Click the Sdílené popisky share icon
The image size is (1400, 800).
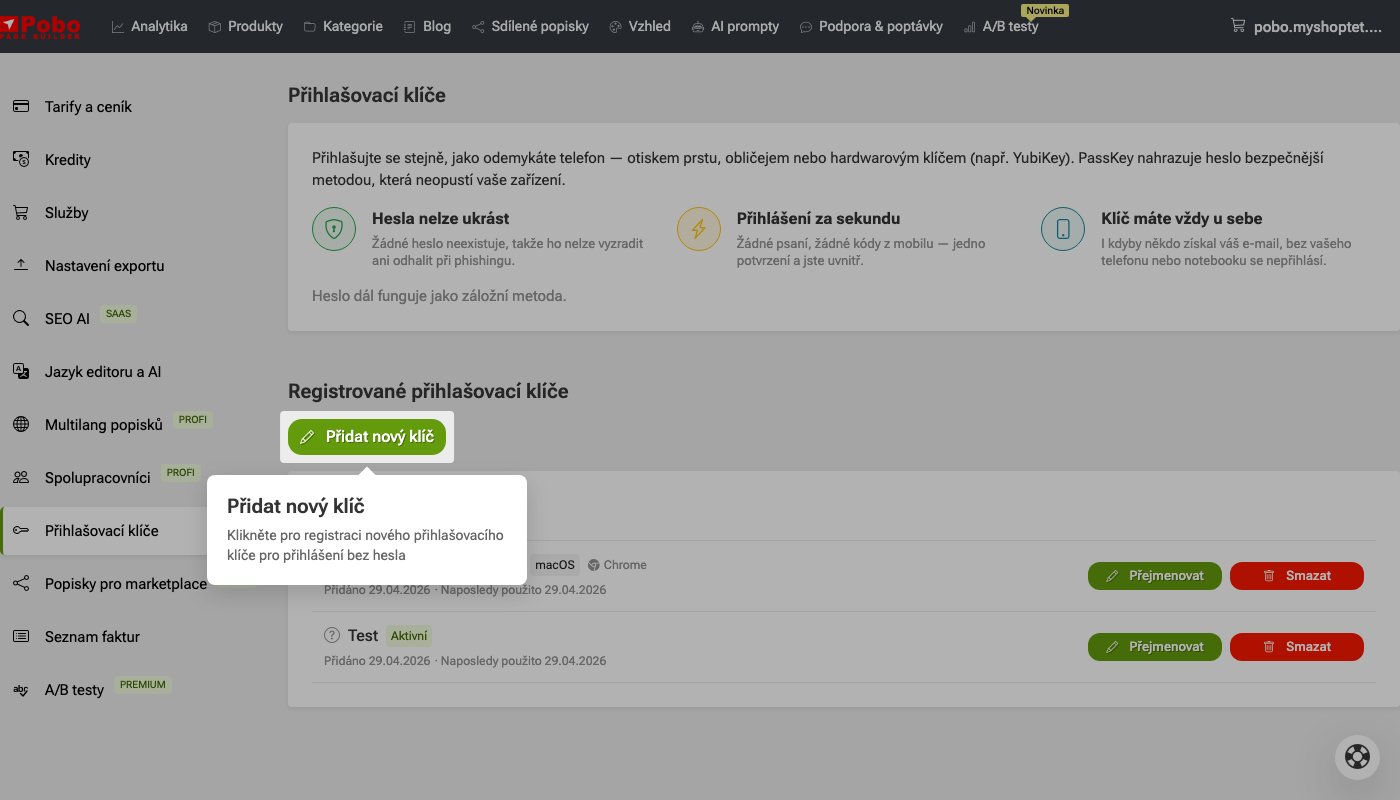click(479, 27)
